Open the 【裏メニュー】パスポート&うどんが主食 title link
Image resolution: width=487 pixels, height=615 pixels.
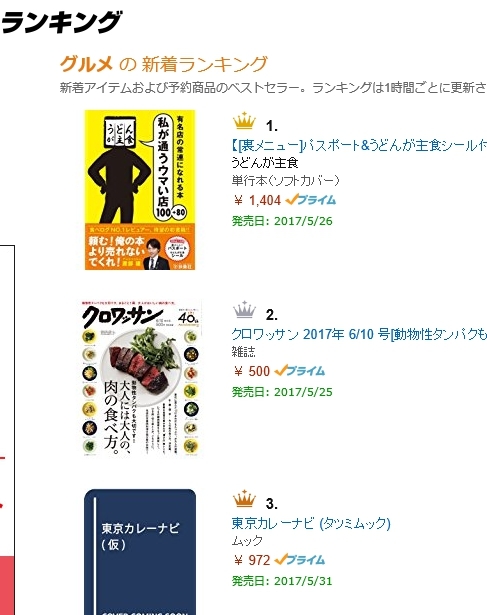[359, 146]
